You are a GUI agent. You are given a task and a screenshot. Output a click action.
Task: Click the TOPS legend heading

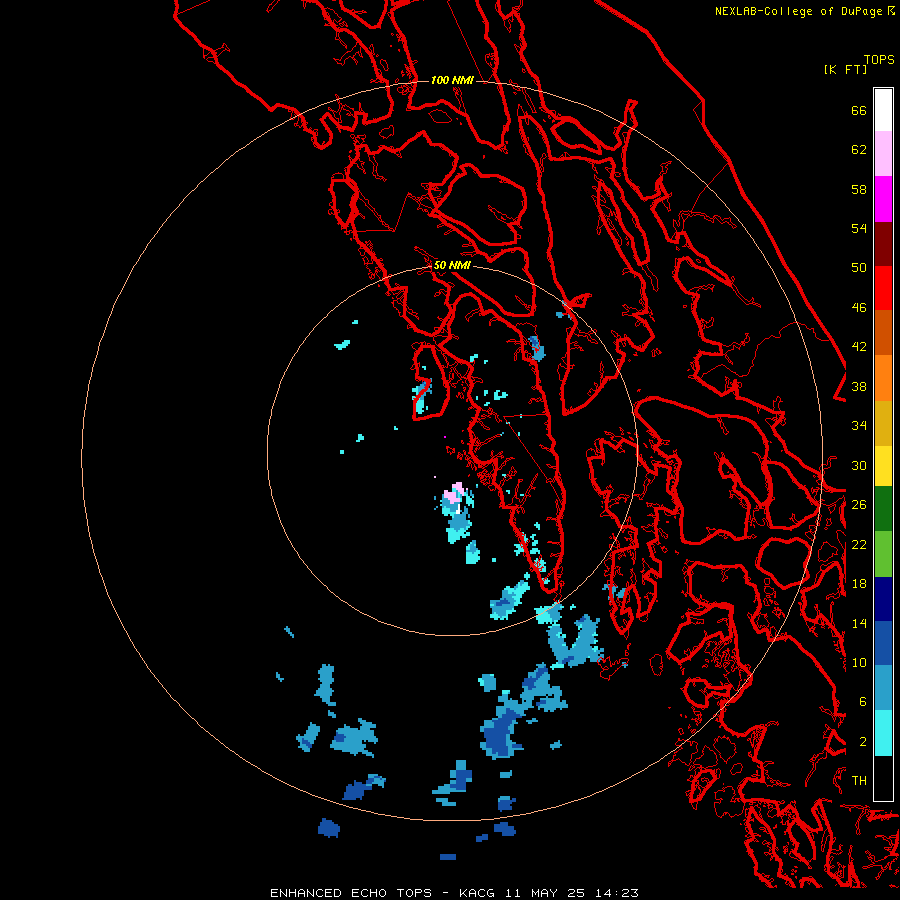click(x=879, y=60)
